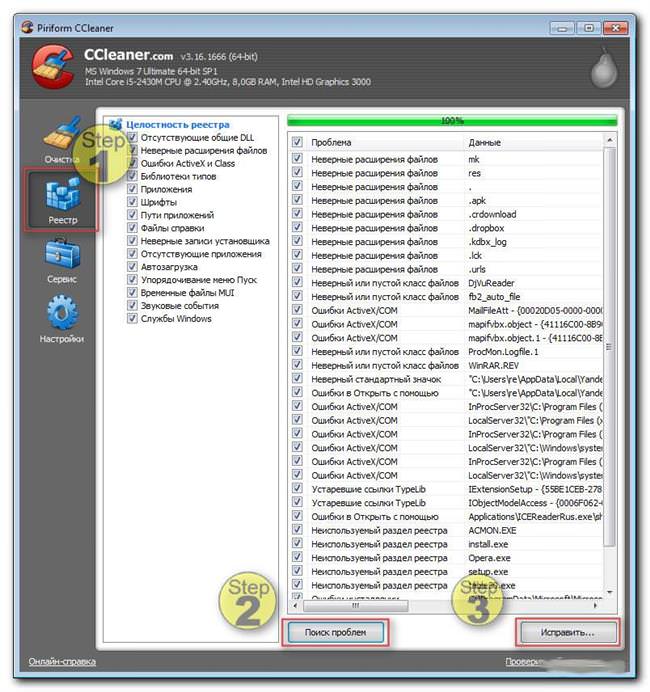This screenshot has height=692, width=650.
Task: Minimize the Piriform CCleaner window
Action: 562,28
